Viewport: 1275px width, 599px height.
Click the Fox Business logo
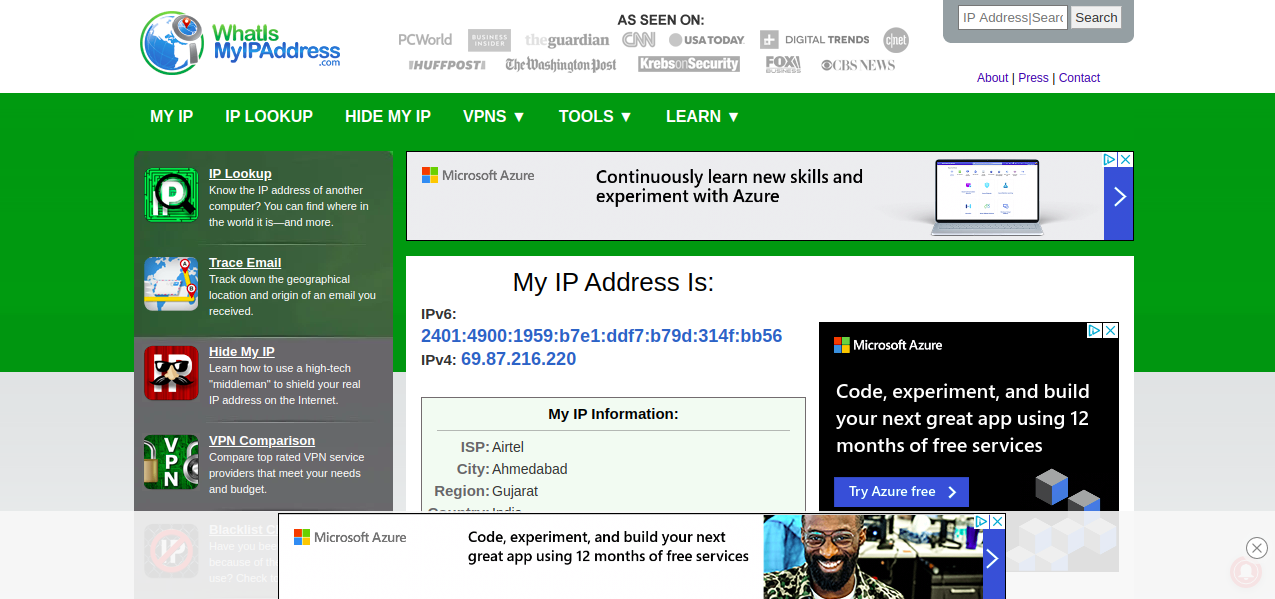(x=783, y=65)
